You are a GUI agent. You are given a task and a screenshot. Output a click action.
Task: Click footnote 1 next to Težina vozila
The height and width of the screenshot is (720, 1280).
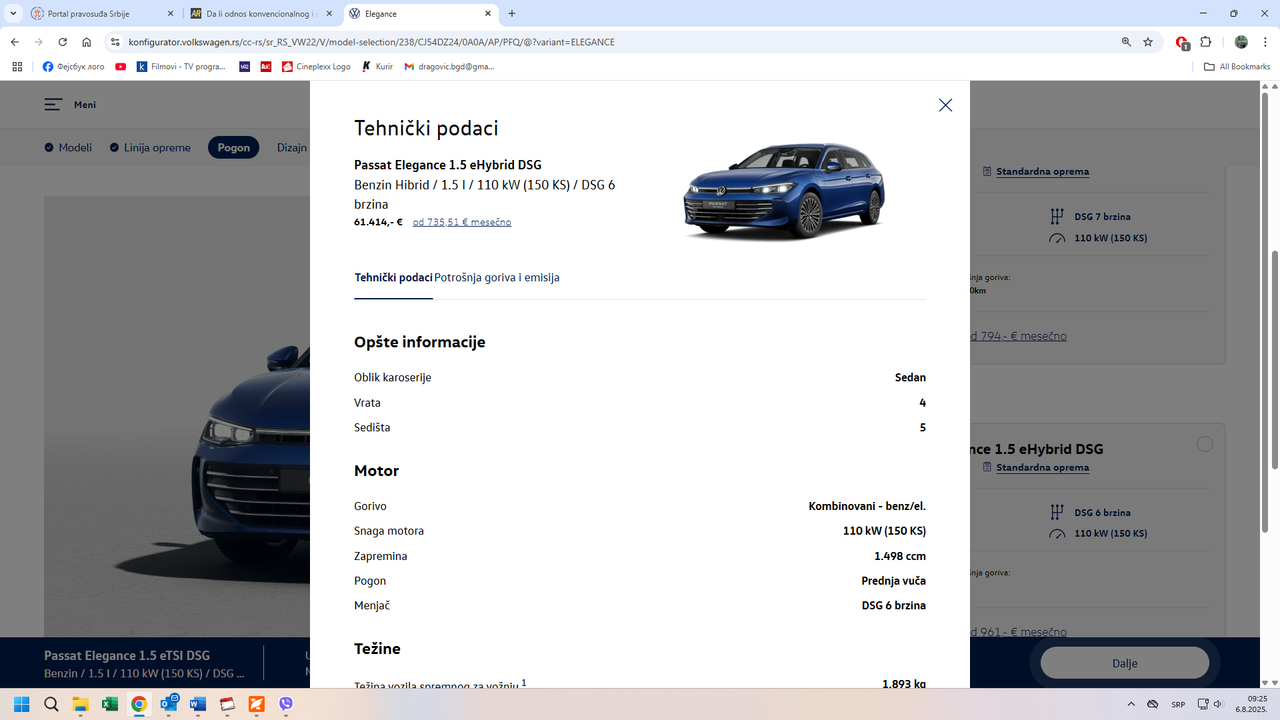tap(524, 682)
